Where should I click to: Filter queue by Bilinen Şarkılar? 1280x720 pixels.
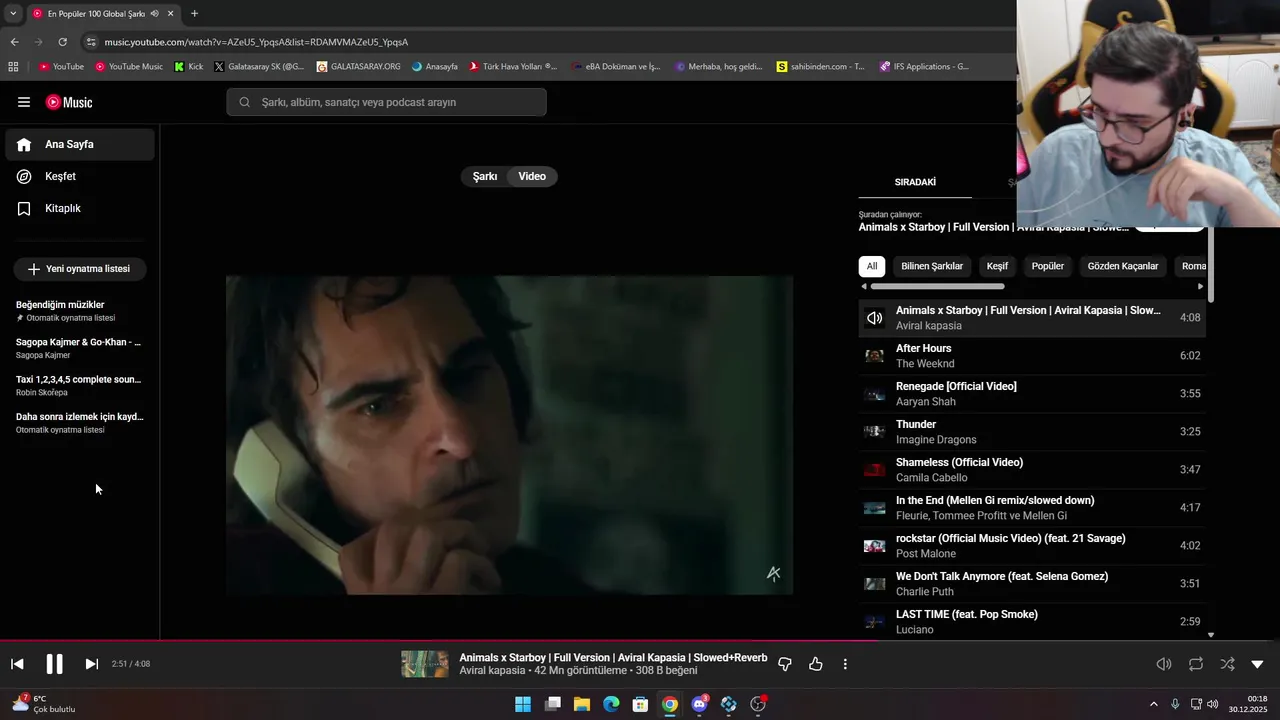932,266
